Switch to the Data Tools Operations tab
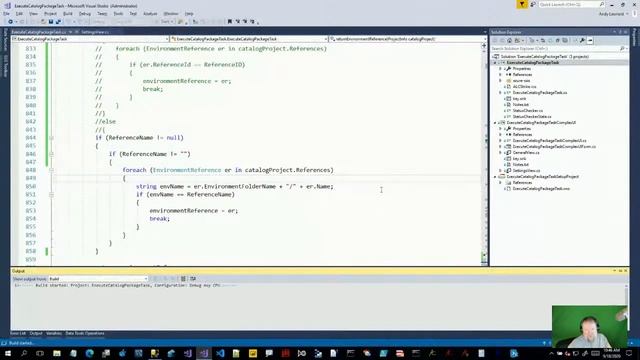This screenshot has height=360, width=640. click(x=85, y=333)
